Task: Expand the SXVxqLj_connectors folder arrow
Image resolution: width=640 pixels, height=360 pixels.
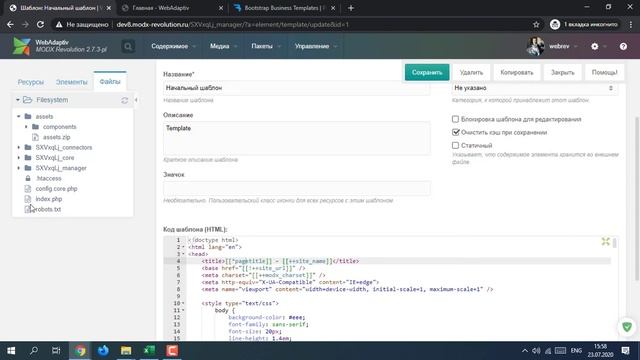Action: click(x=18, y=147)
